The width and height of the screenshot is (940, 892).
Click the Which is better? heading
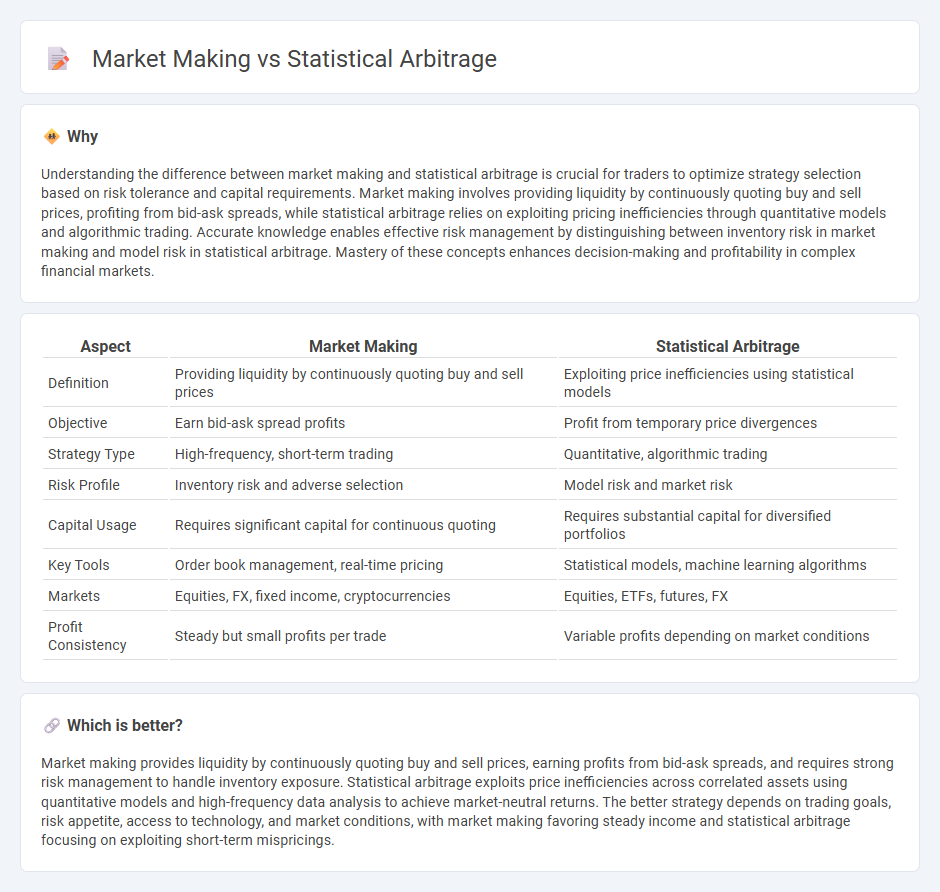coord(125,726)
